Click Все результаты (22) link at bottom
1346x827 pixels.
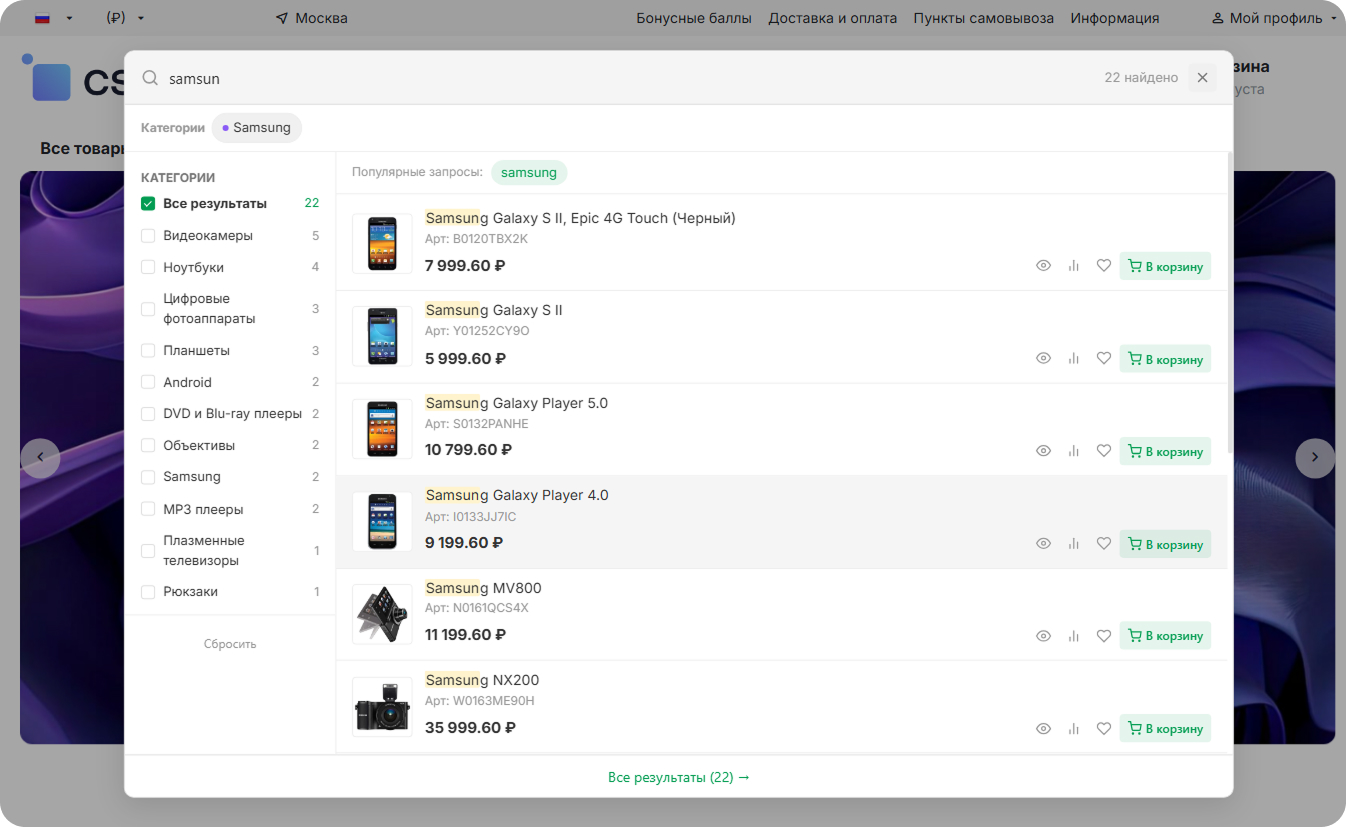(678, 777)
